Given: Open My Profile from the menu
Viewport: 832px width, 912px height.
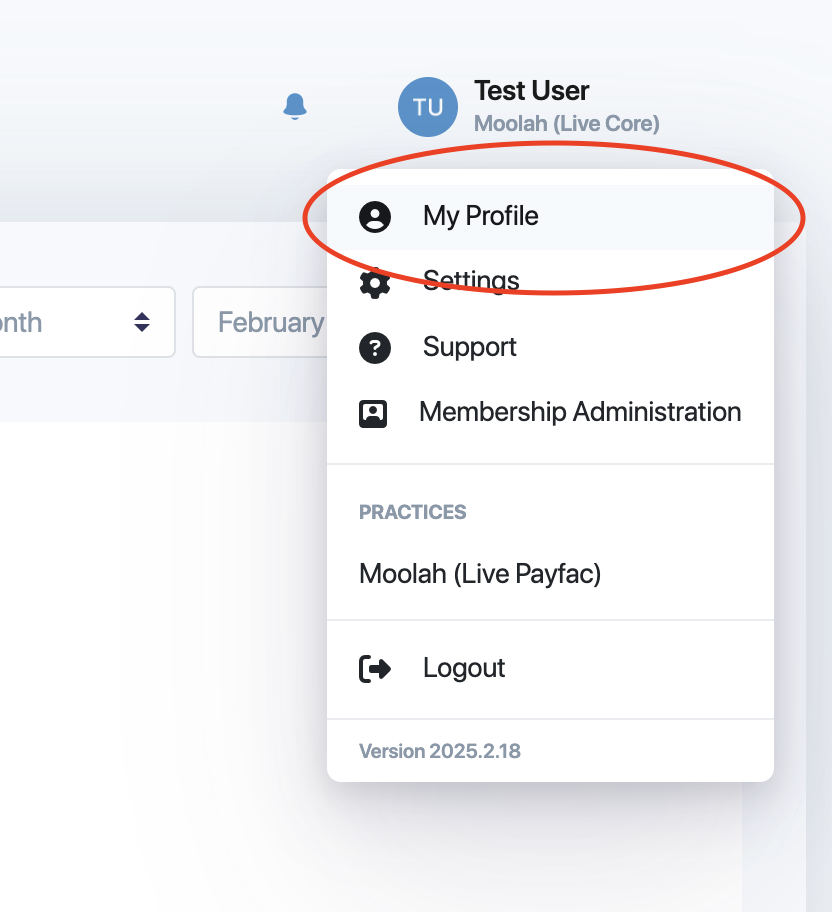Looking at the screenshot, I should pyautogui.click(x=550, y=217).
